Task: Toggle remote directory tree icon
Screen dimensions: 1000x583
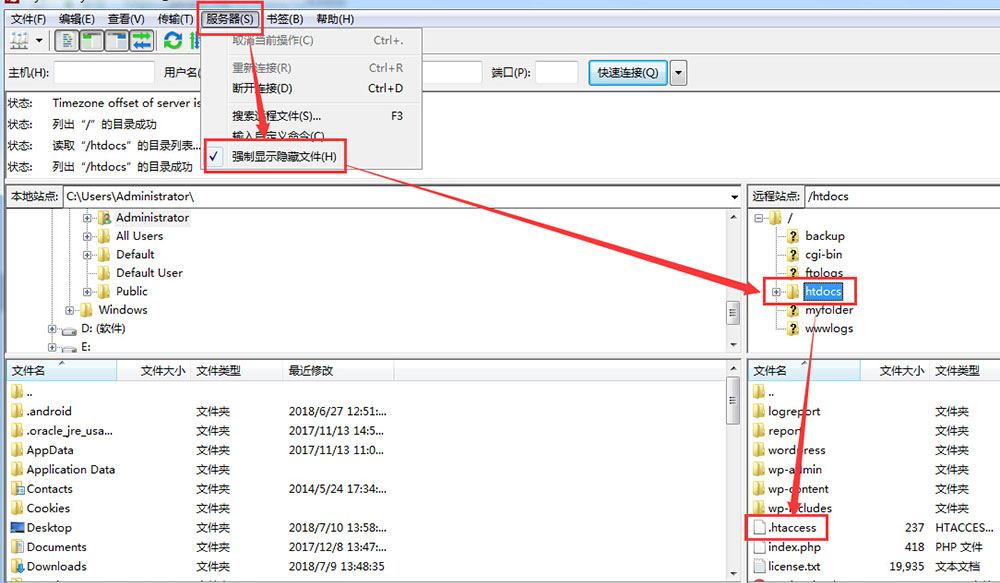Action: (117, 41)
